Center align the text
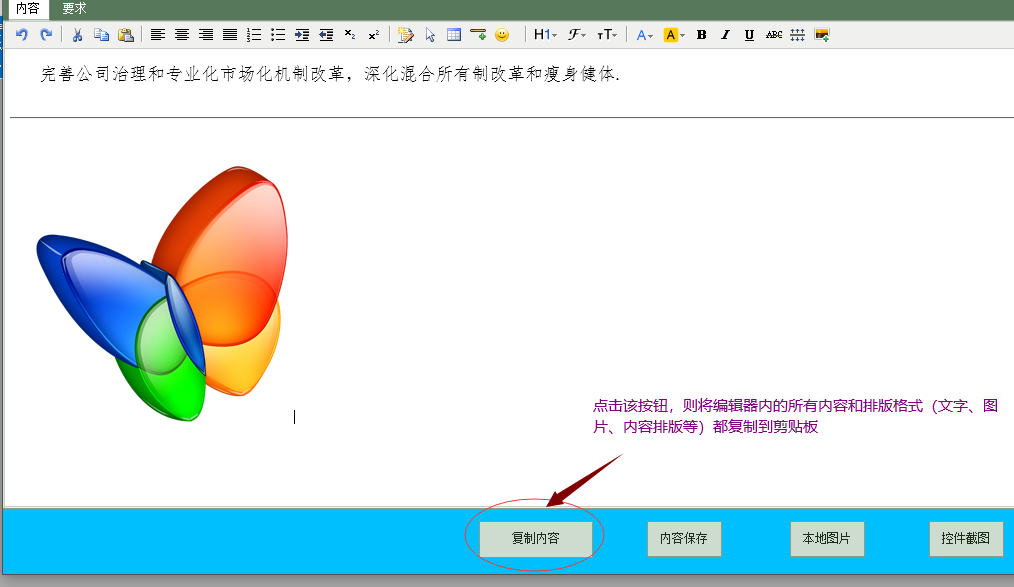This screenshot has height=587, width=1014. coord(182,35)
